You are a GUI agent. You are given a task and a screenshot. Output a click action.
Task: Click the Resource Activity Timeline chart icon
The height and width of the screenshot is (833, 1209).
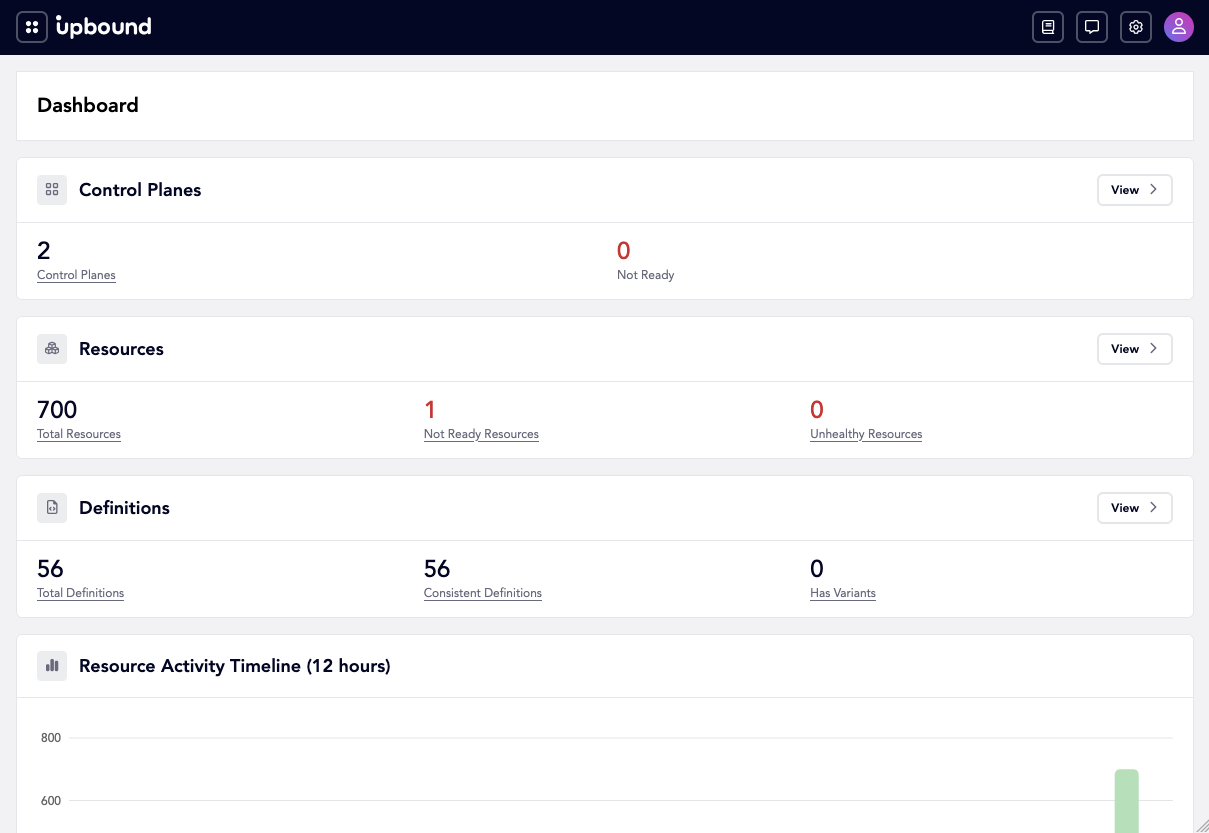52,666
